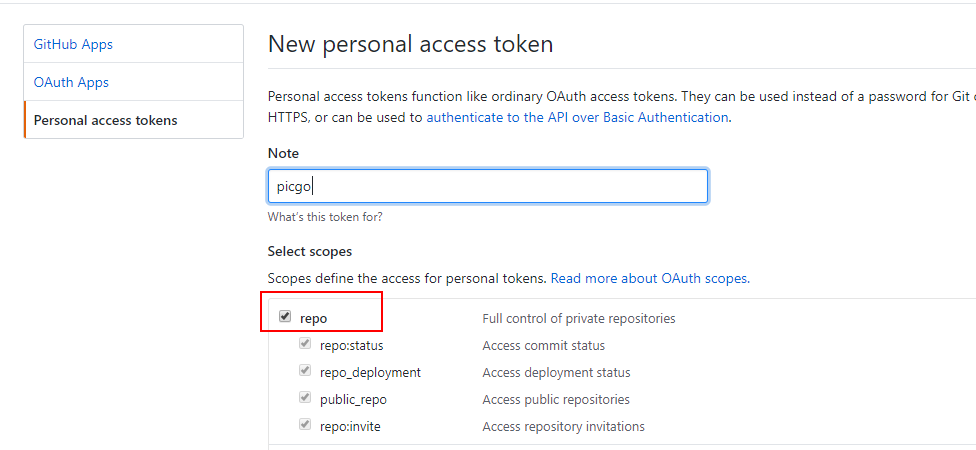Toggle the repo scope checkbox
Viewport: 976px width, 450px height.
[x=285, y=317]
